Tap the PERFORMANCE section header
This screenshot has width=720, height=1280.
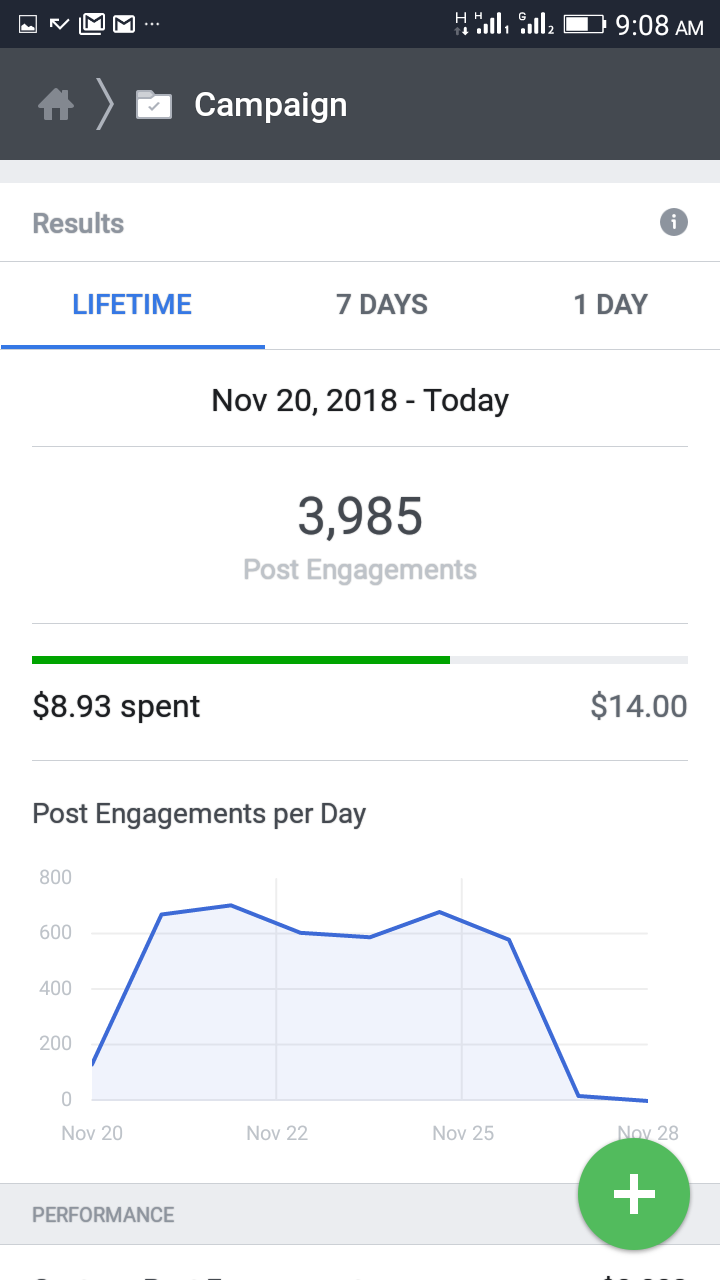103,1215
